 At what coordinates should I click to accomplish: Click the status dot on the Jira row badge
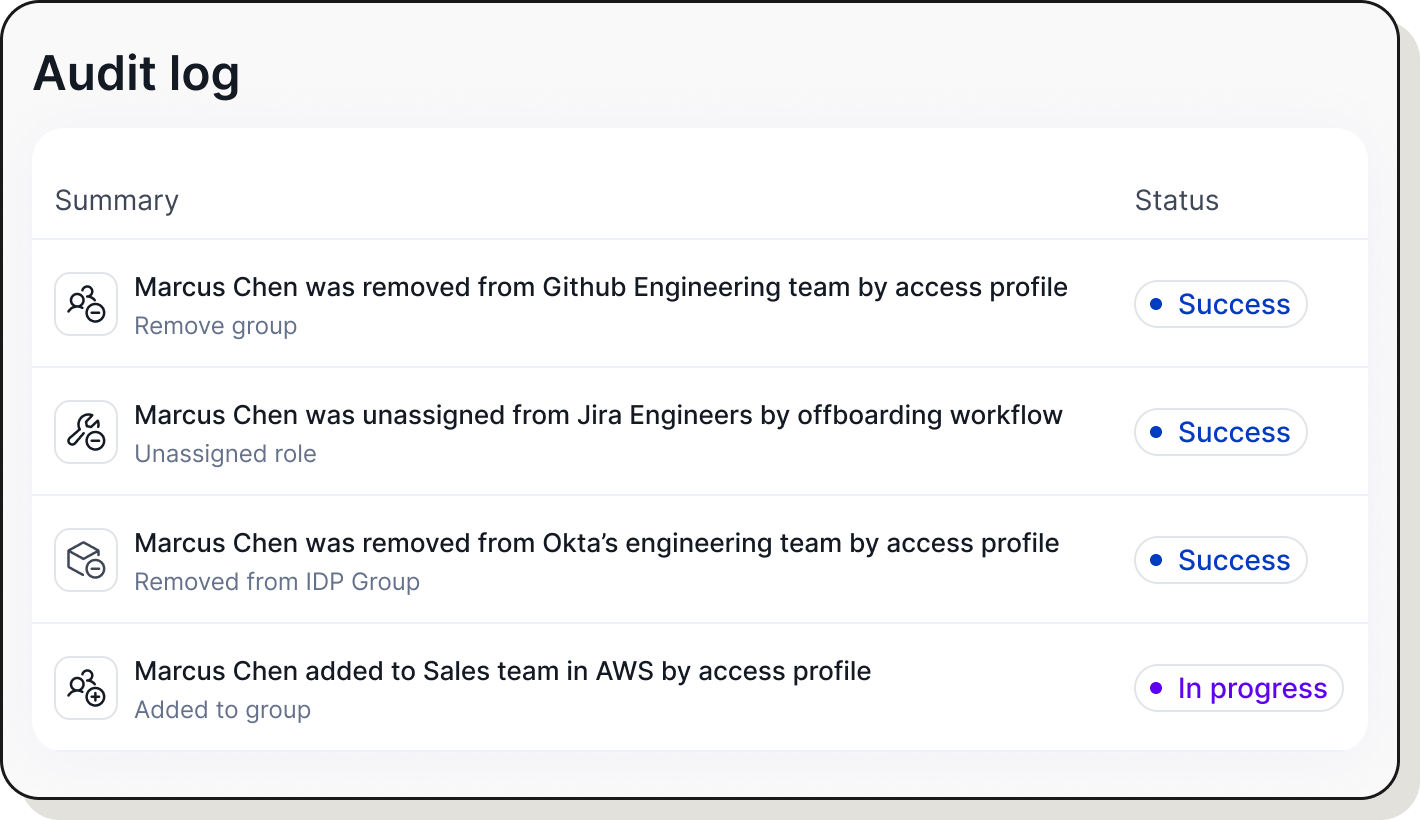coord(1157,432)
